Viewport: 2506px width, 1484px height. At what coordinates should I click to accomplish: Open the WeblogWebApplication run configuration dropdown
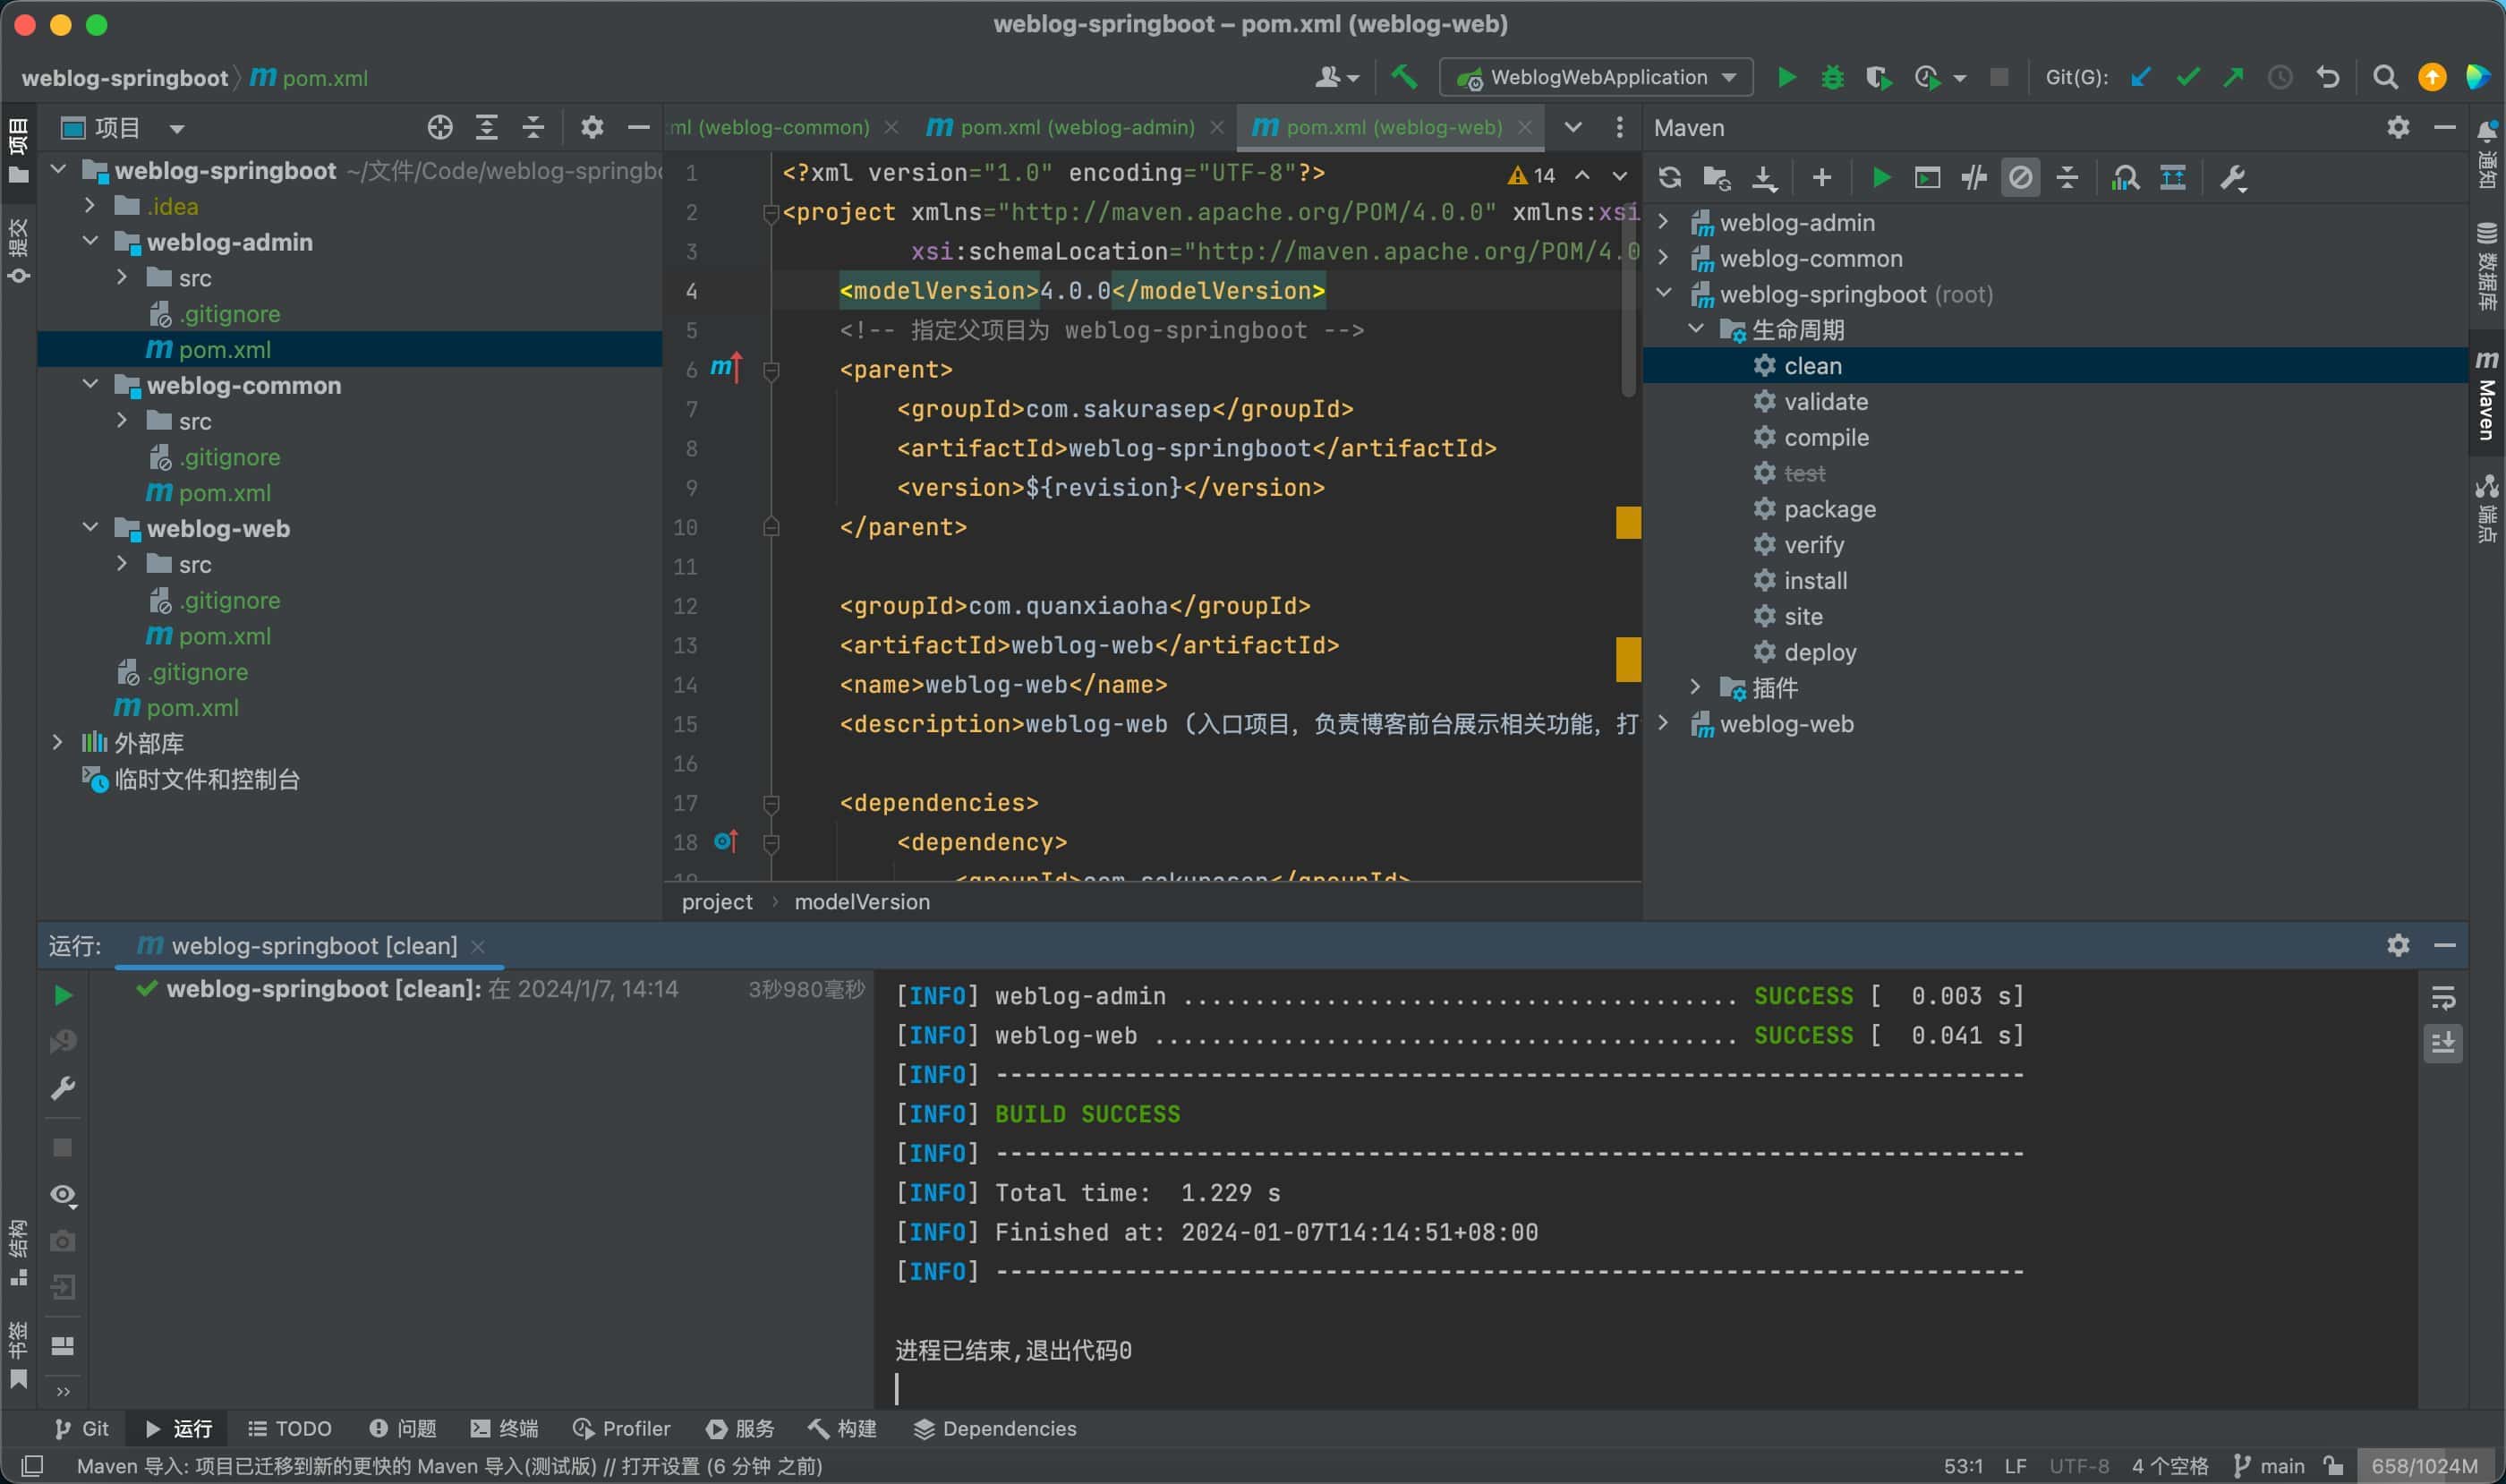tap(1596, 77)
